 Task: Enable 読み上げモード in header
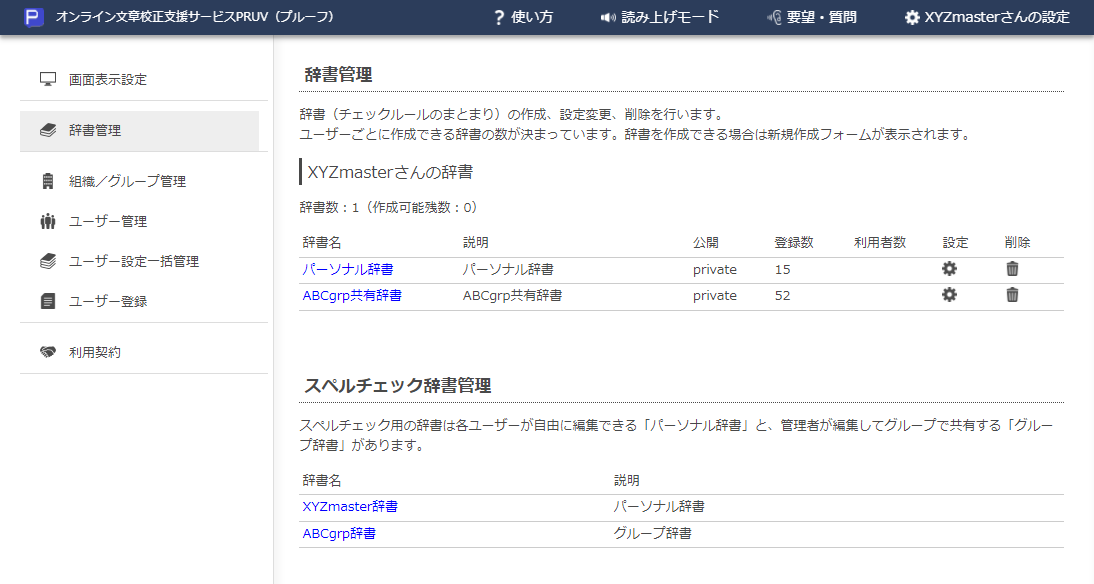click(x=659, y=18)
